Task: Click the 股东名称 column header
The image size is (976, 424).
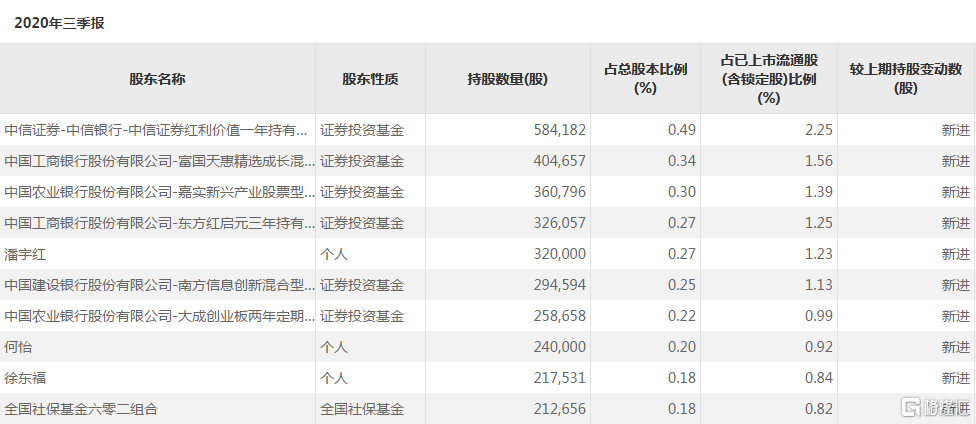Action: [157, 79]
